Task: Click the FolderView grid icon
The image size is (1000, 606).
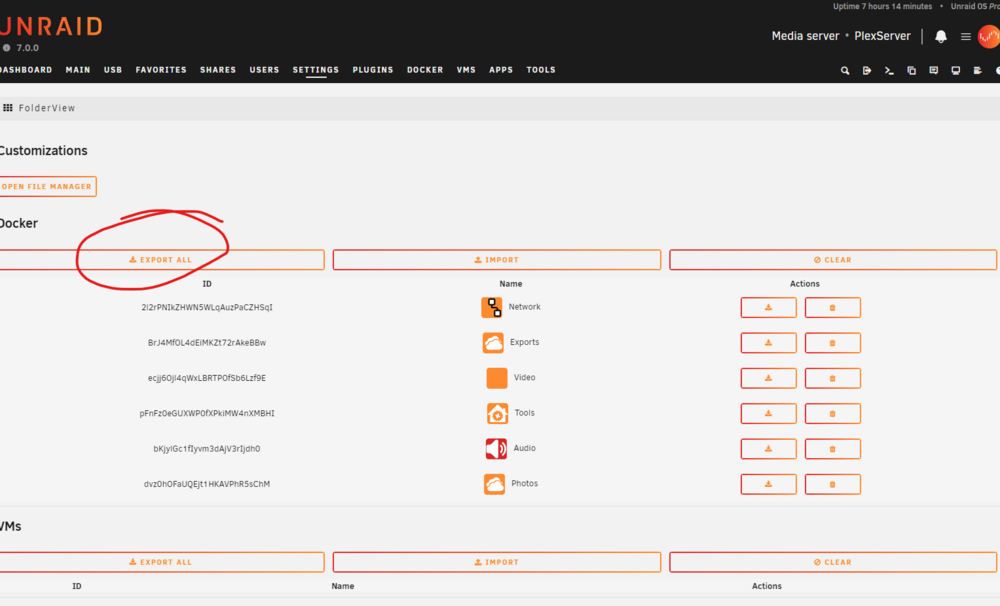Action: tap(8, 108)
